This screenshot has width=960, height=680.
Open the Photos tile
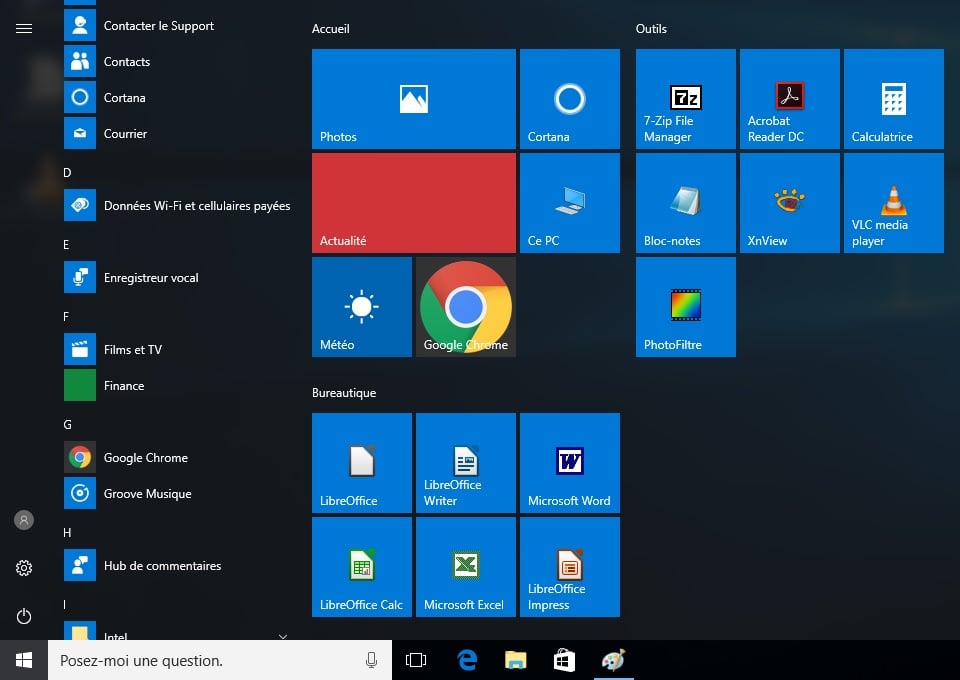coord(414,99)
